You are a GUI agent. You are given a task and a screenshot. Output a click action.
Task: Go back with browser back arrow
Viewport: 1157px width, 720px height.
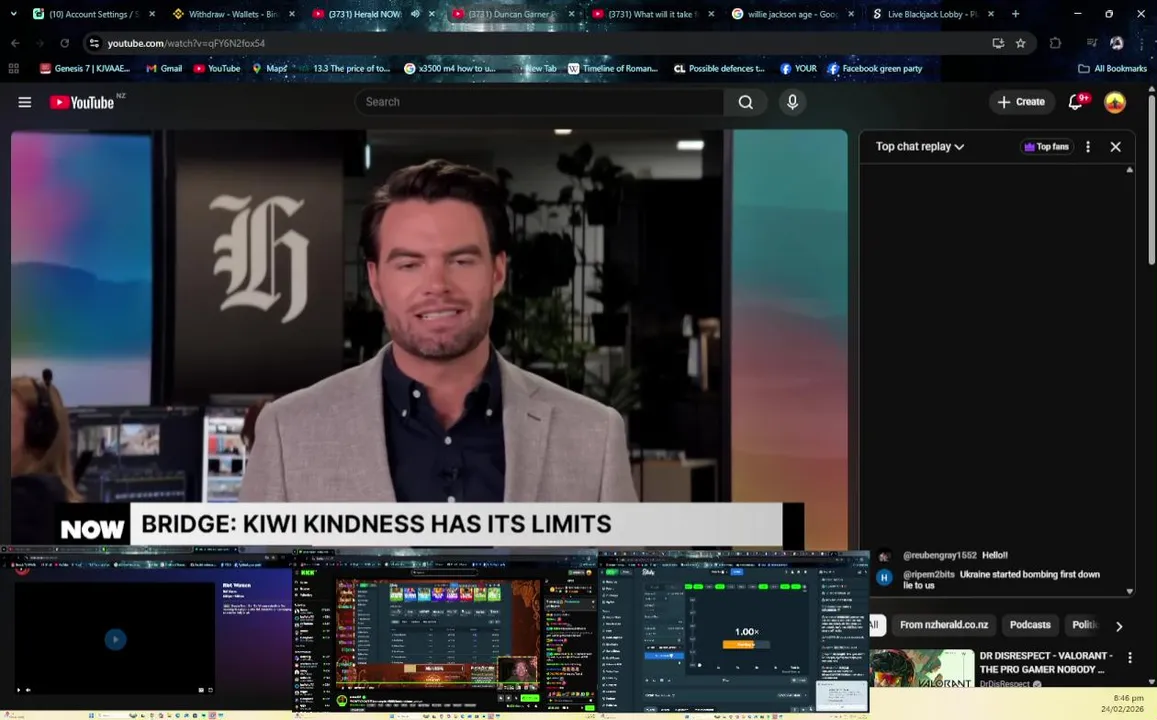click(x=15, y=44)
